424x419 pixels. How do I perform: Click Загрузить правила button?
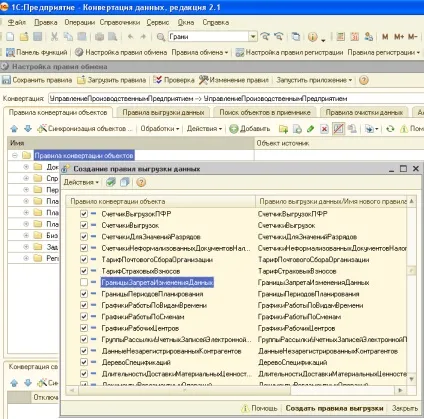point(112,80)
